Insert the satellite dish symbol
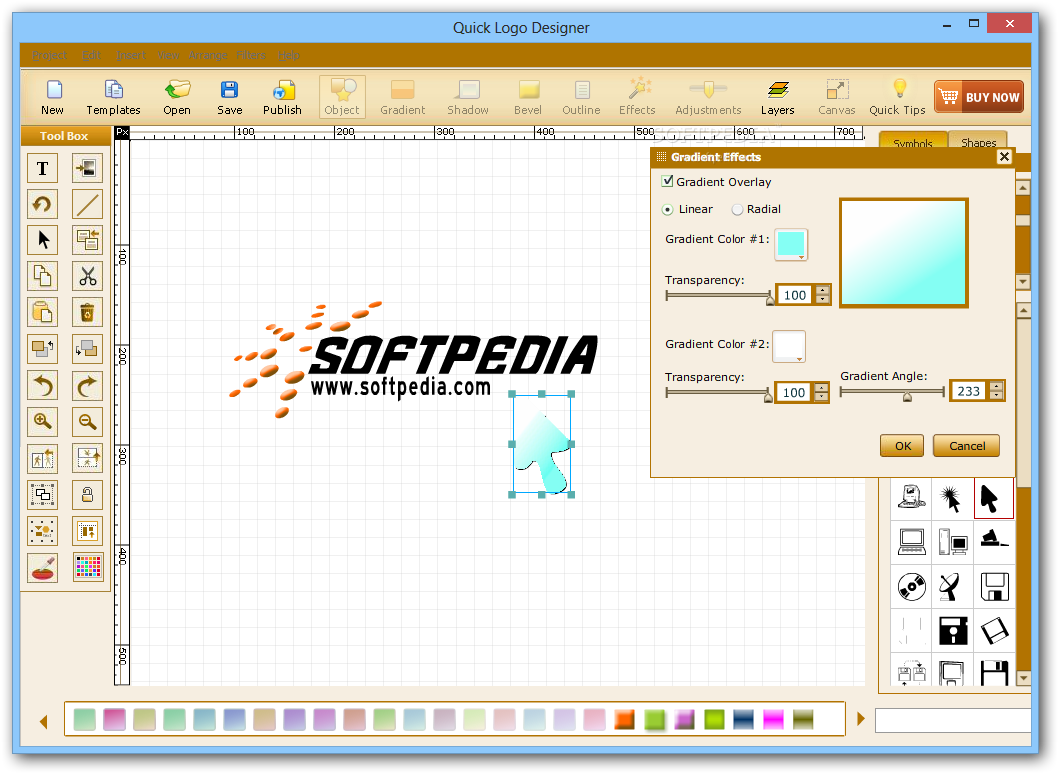 click(x=952, y=586)
